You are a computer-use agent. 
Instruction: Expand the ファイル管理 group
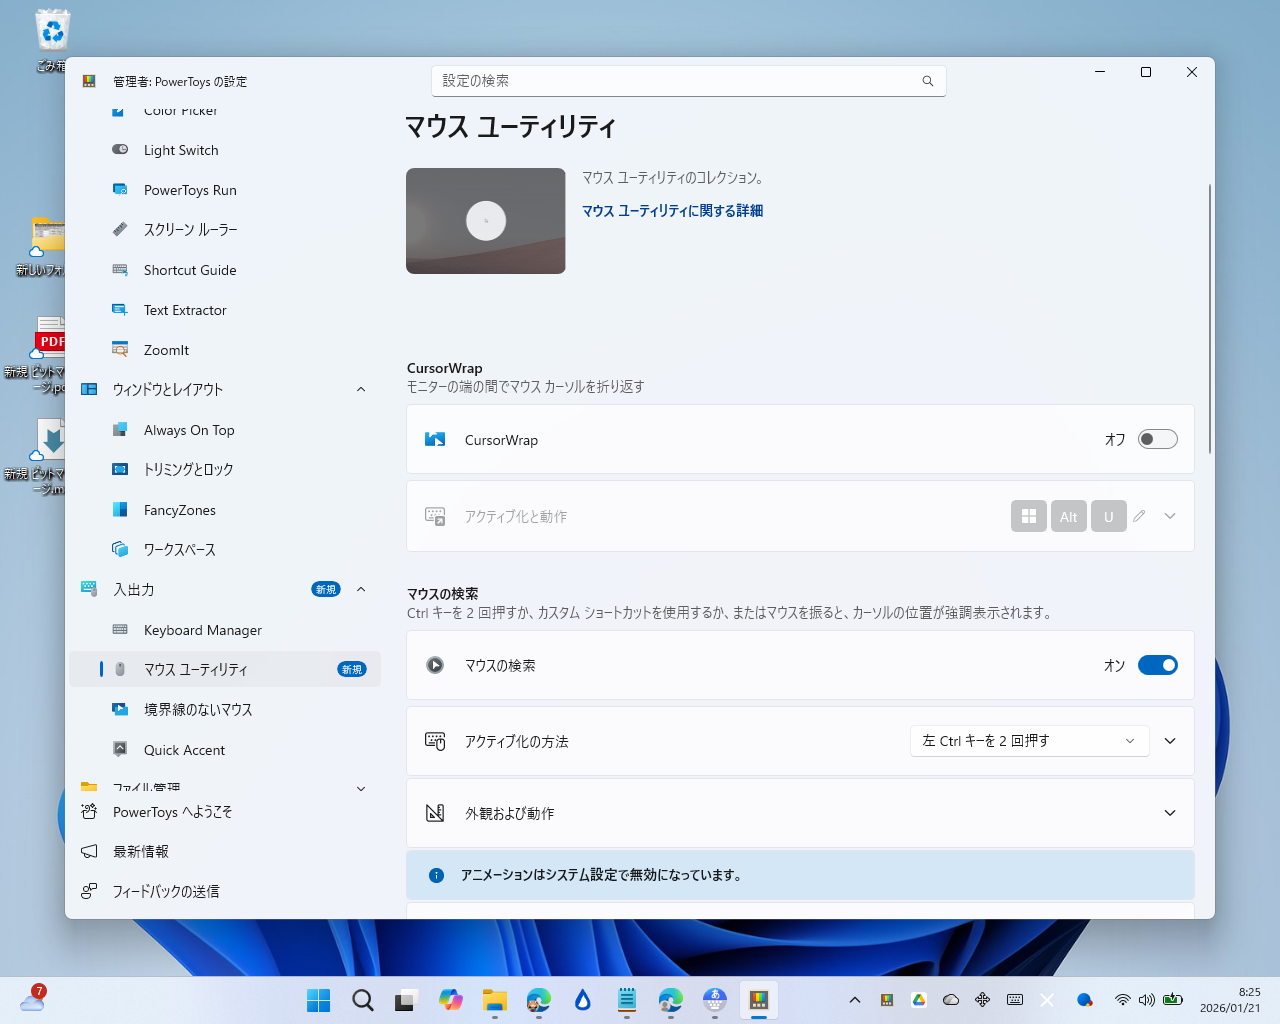click(x=360, y=788)
